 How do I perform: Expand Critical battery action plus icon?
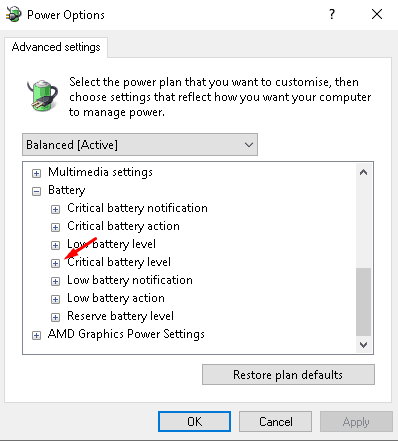(55, 227)
